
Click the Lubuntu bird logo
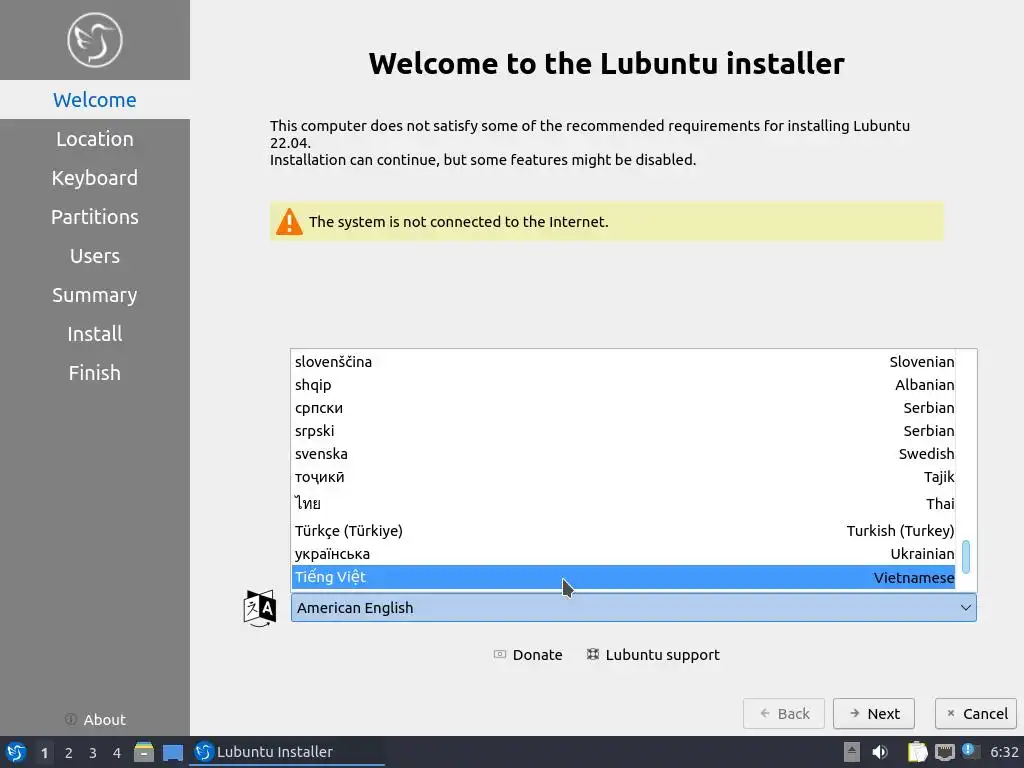(95, 40)
